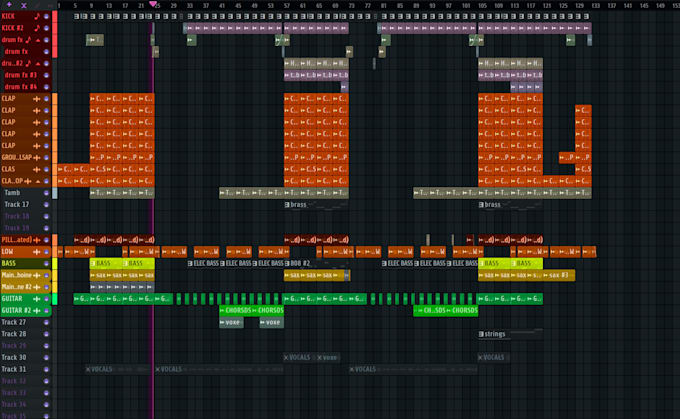The height and width of the screenshot is (419, 680).
Task: Select the 808 #2 clip on the BASS track
Action: pos(317,263)
